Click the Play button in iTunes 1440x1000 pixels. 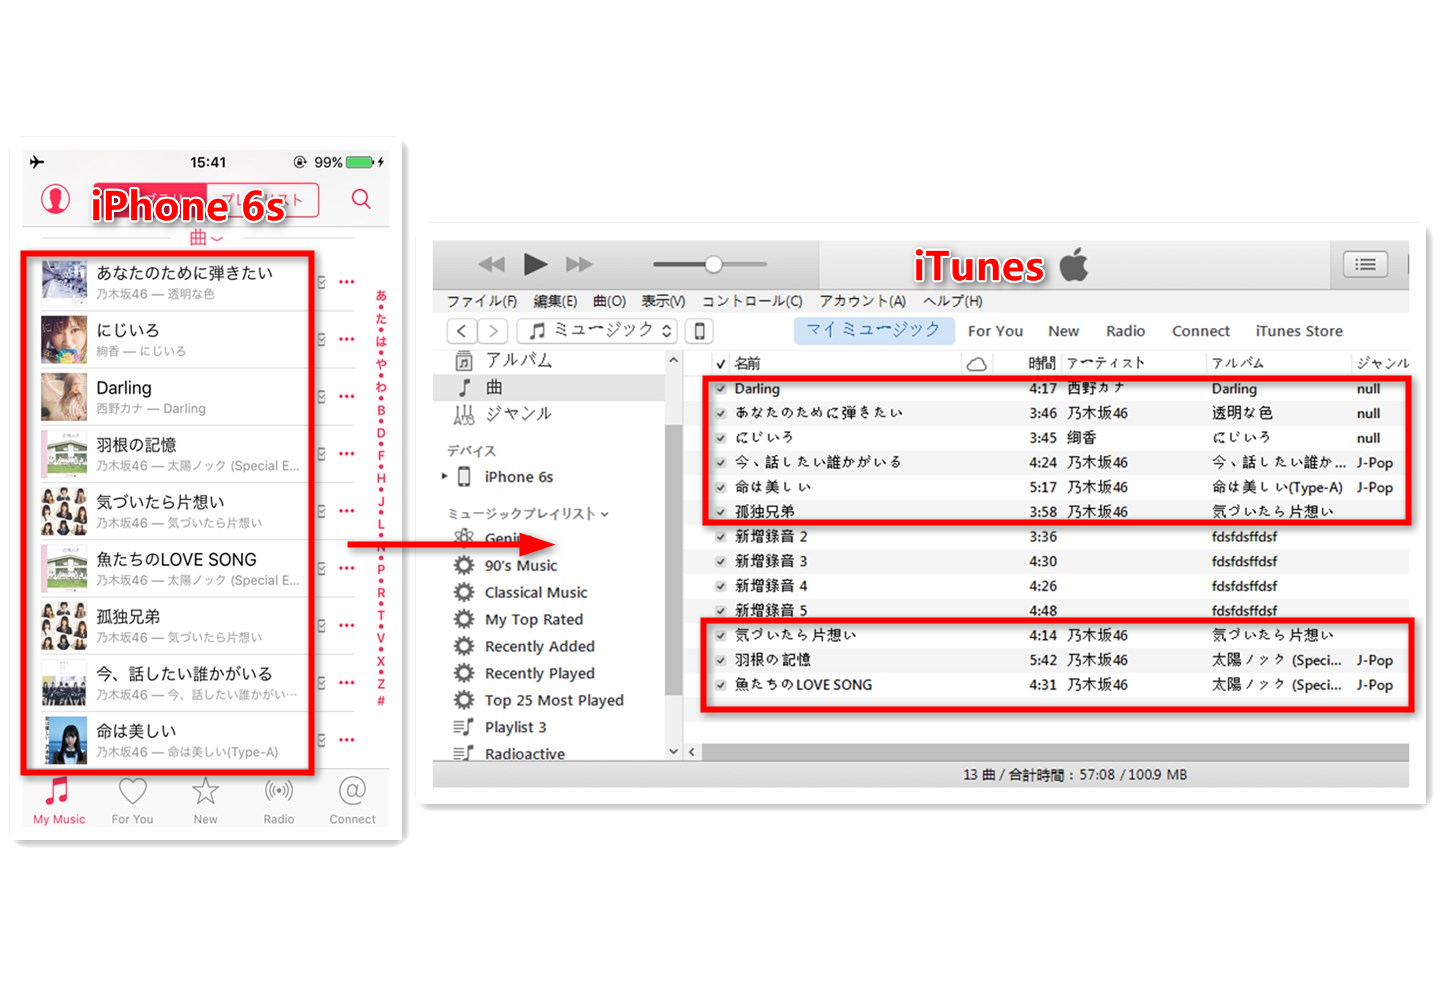(535, 264)
